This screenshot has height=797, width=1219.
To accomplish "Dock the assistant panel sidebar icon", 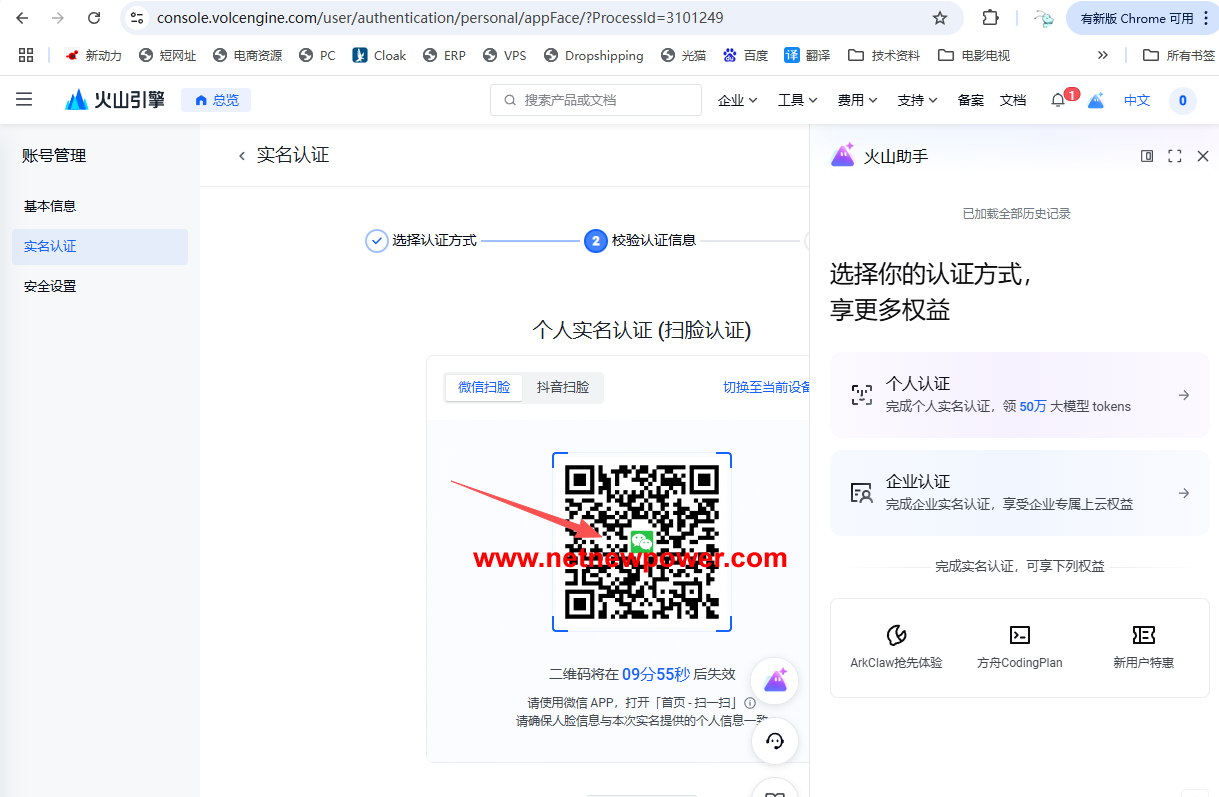I will [1147, 156].
